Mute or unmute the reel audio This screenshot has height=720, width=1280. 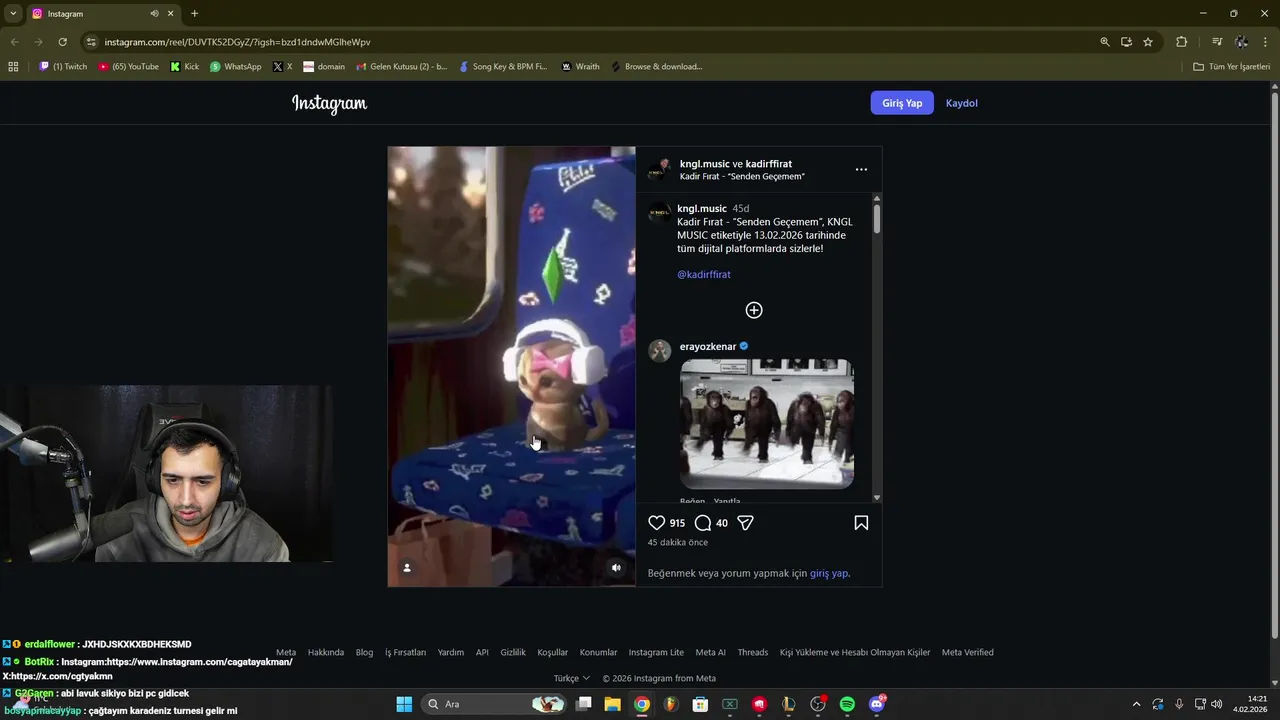[616, 567]
